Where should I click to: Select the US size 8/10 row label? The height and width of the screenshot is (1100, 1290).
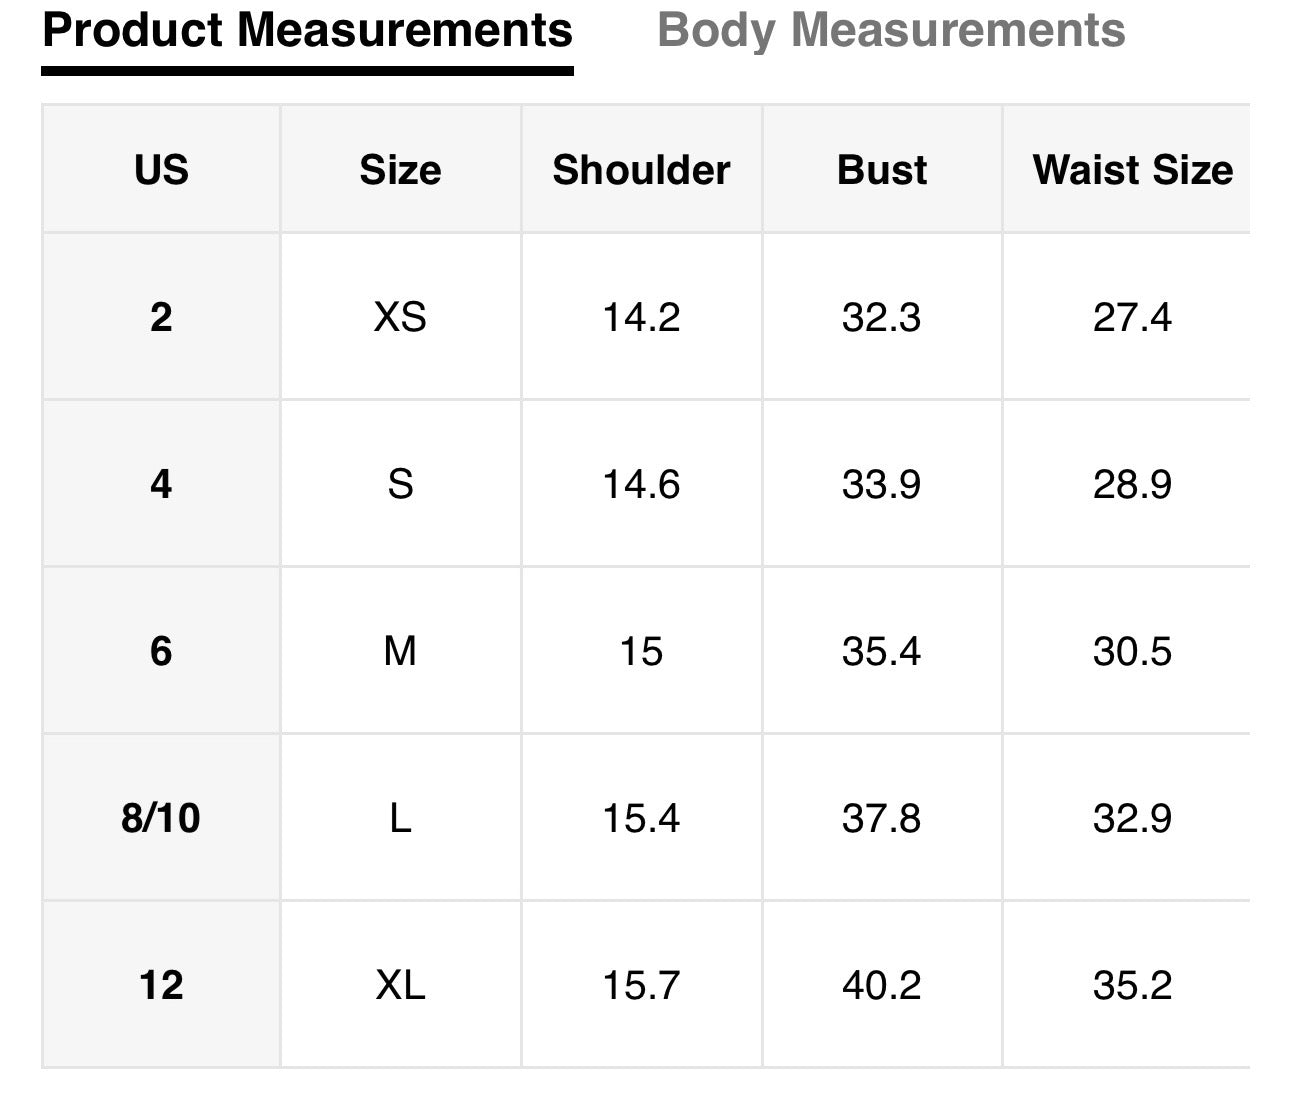[161, 818]
